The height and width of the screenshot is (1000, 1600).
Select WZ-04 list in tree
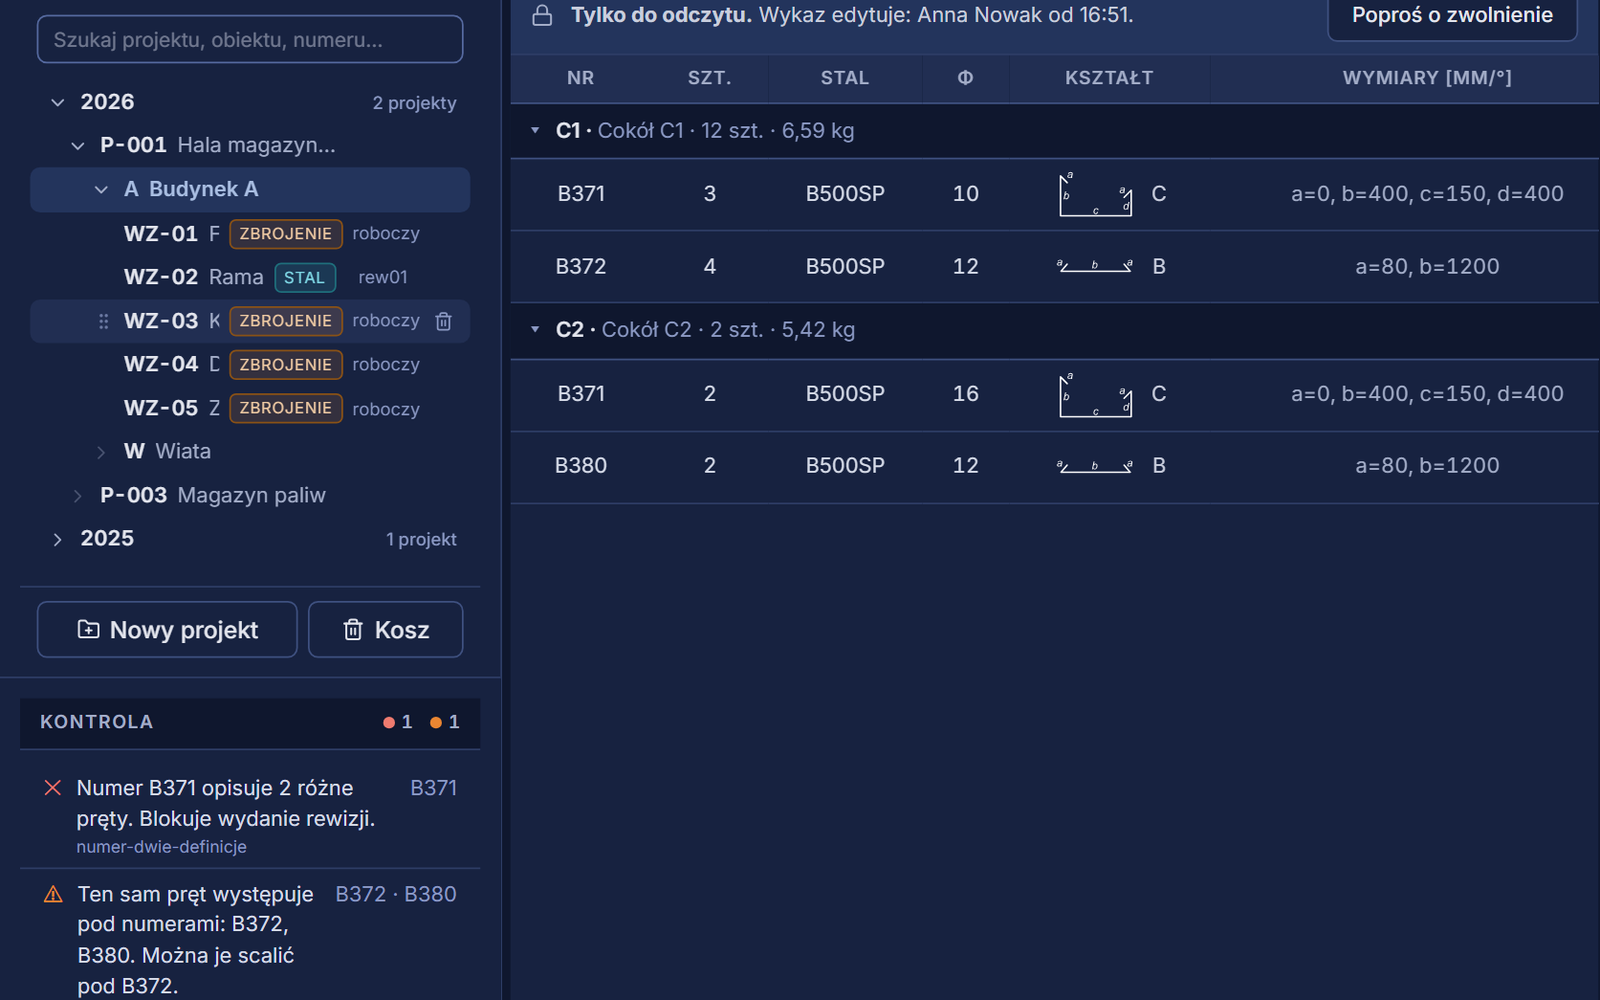250,365
